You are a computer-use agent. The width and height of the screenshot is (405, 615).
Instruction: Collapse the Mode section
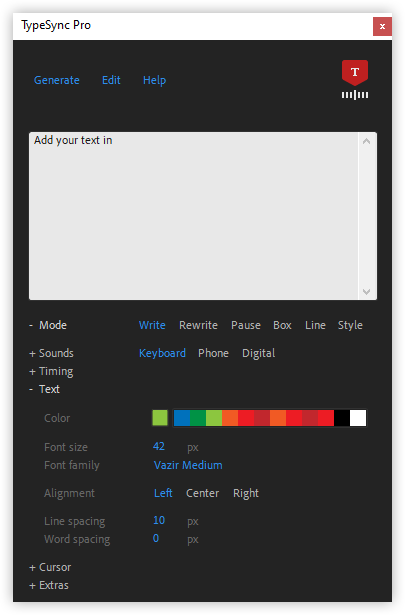point(48,325)
